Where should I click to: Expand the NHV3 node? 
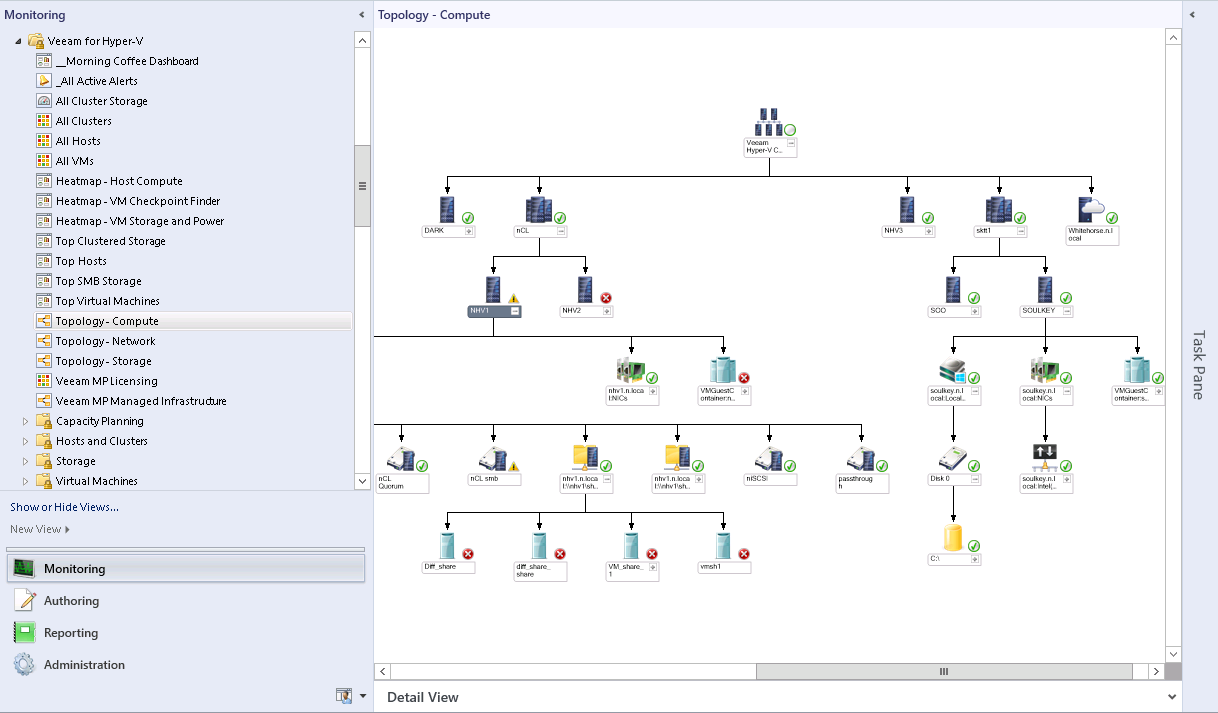(929, 231)
